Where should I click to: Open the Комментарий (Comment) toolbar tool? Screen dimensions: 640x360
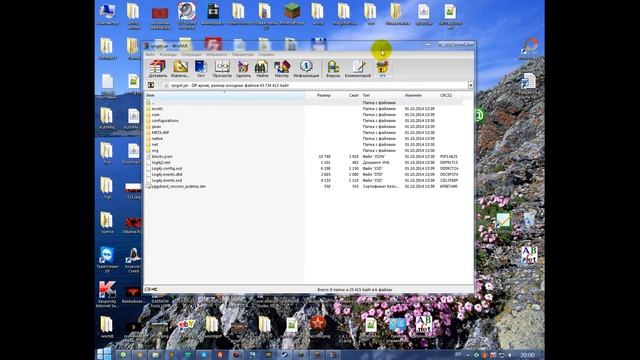coord(358,69)
